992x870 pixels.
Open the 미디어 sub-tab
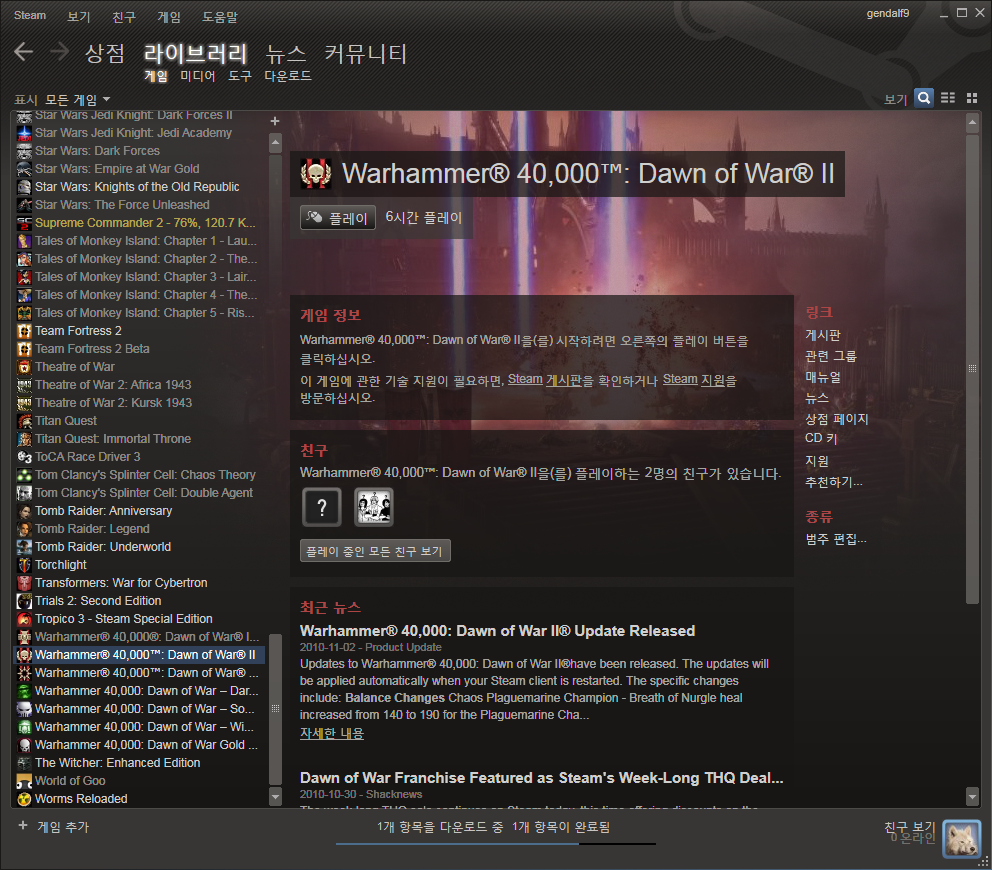tap(198, 76)
